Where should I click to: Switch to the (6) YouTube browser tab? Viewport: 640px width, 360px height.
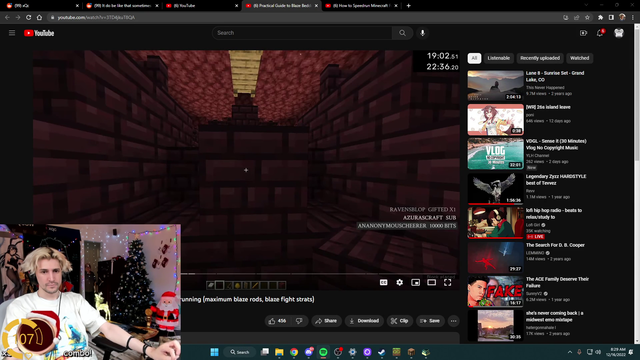[202, 6]
